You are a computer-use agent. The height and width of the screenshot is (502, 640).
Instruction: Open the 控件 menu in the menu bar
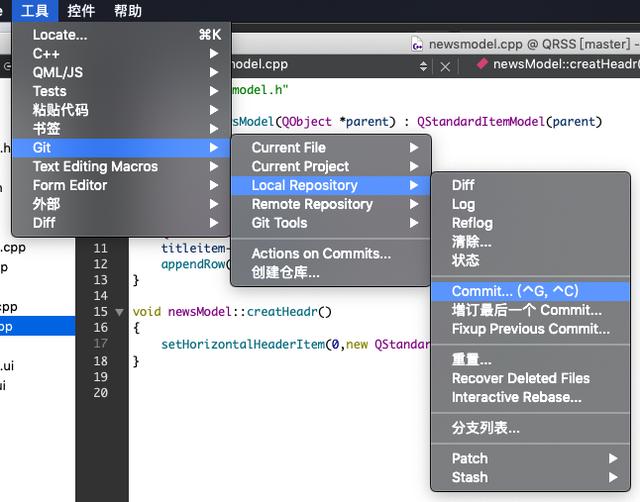click(81, 11)
